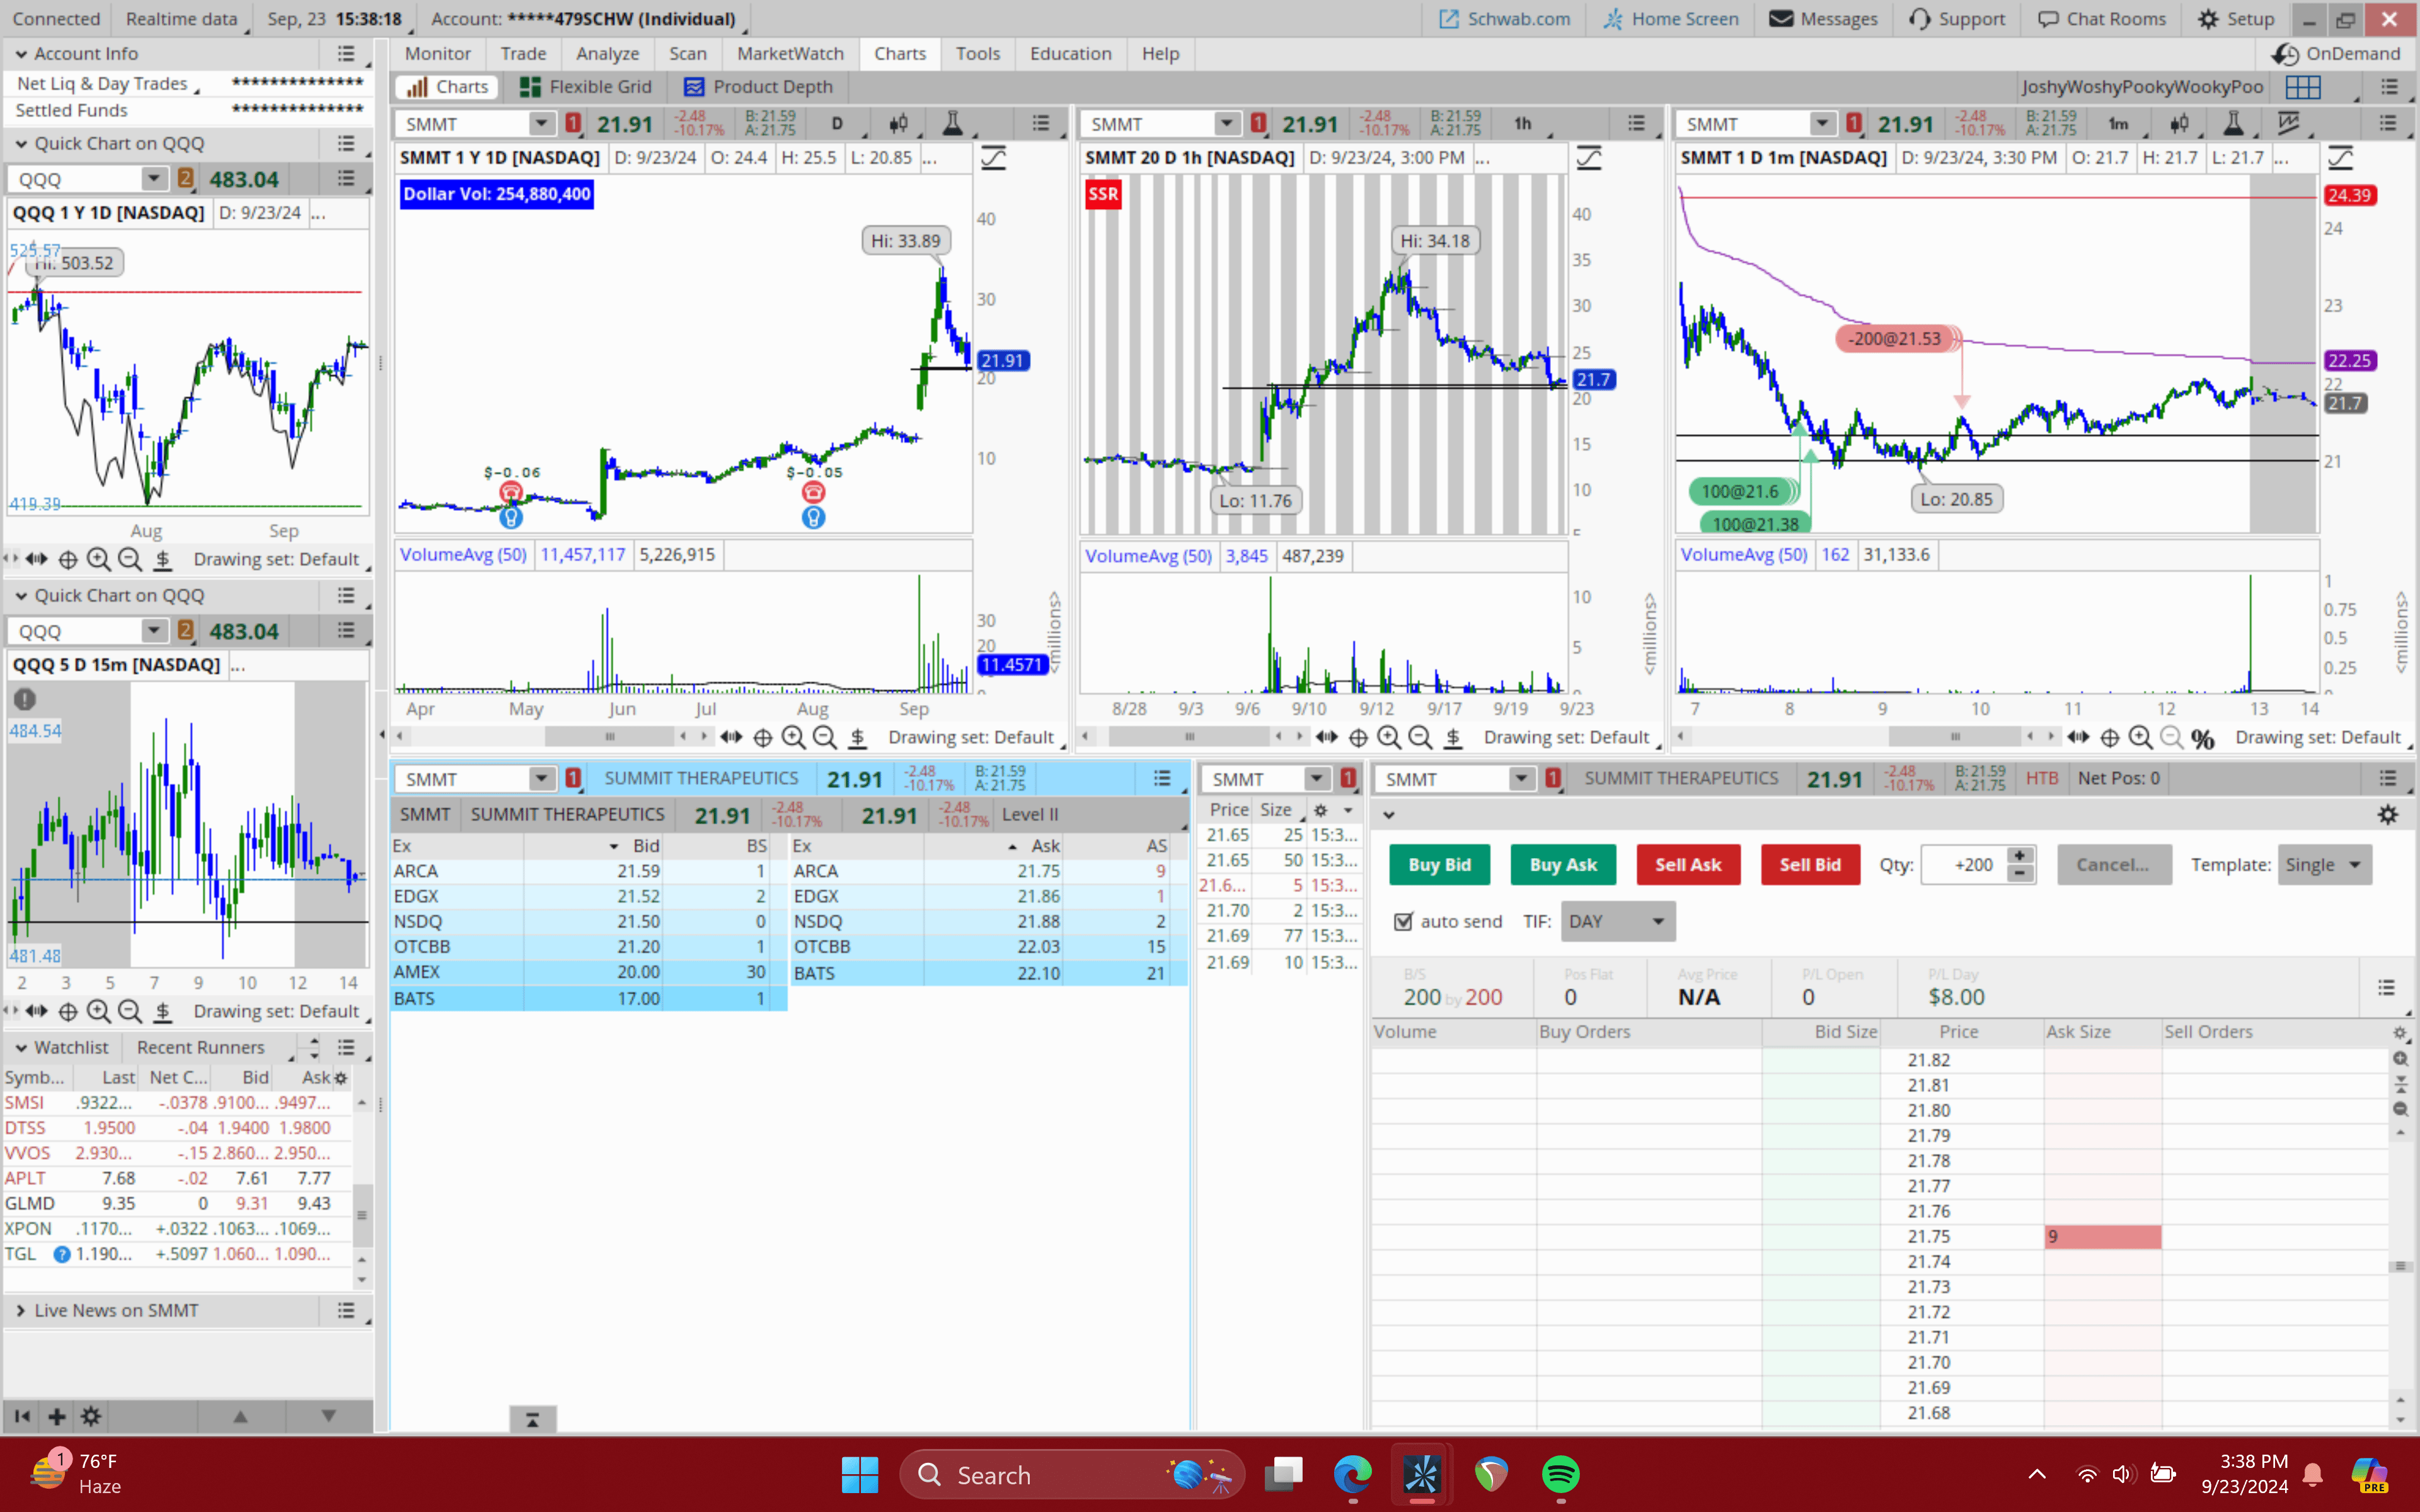This screenshot has width=2420, height=1512.
Task: Open studies flask icon on daily SMMT chart
Action: (952, 124)
